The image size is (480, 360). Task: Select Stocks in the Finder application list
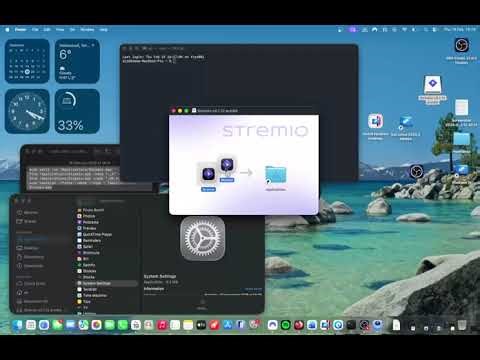pos(86,277)
